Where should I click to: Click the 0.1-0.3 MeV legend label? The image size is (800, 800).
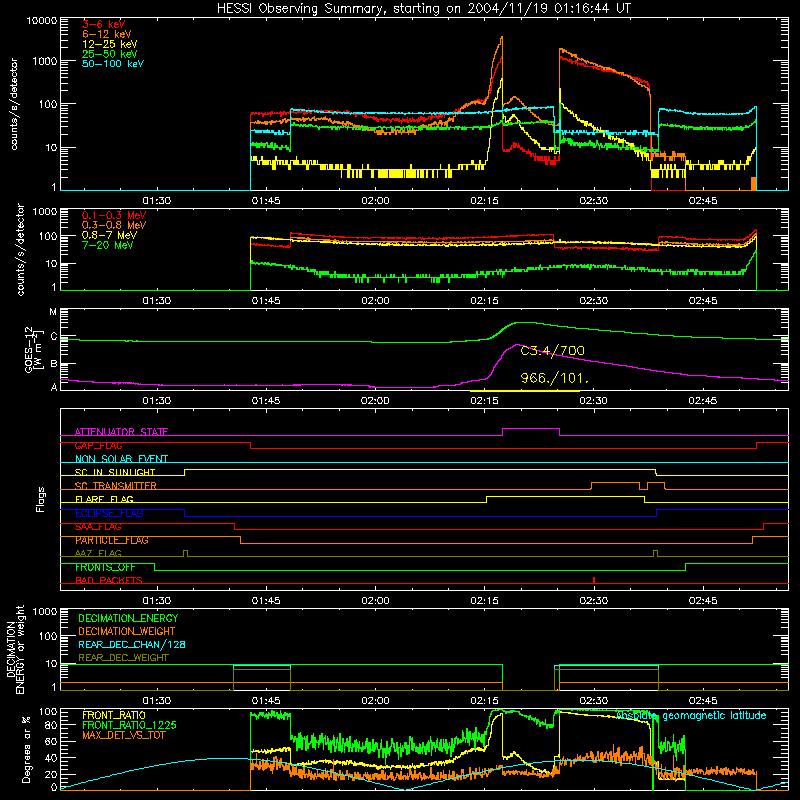click(114, 215)
